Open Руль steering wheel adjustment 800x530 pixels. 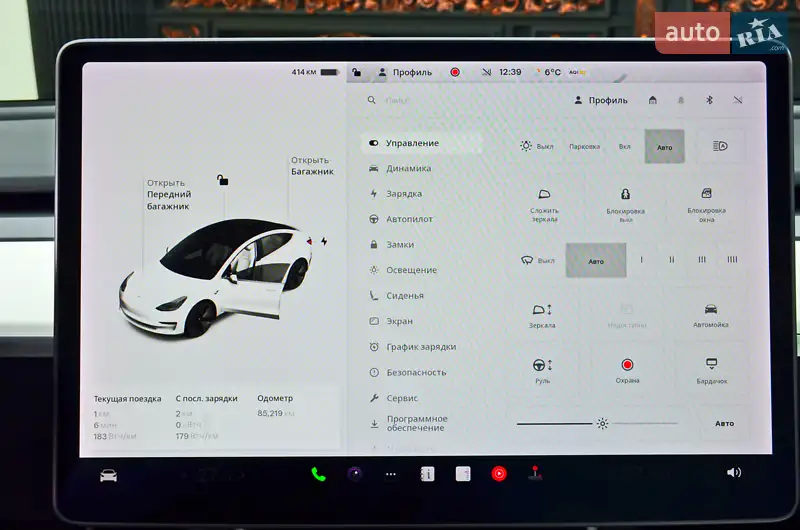(x=542, y=370)
